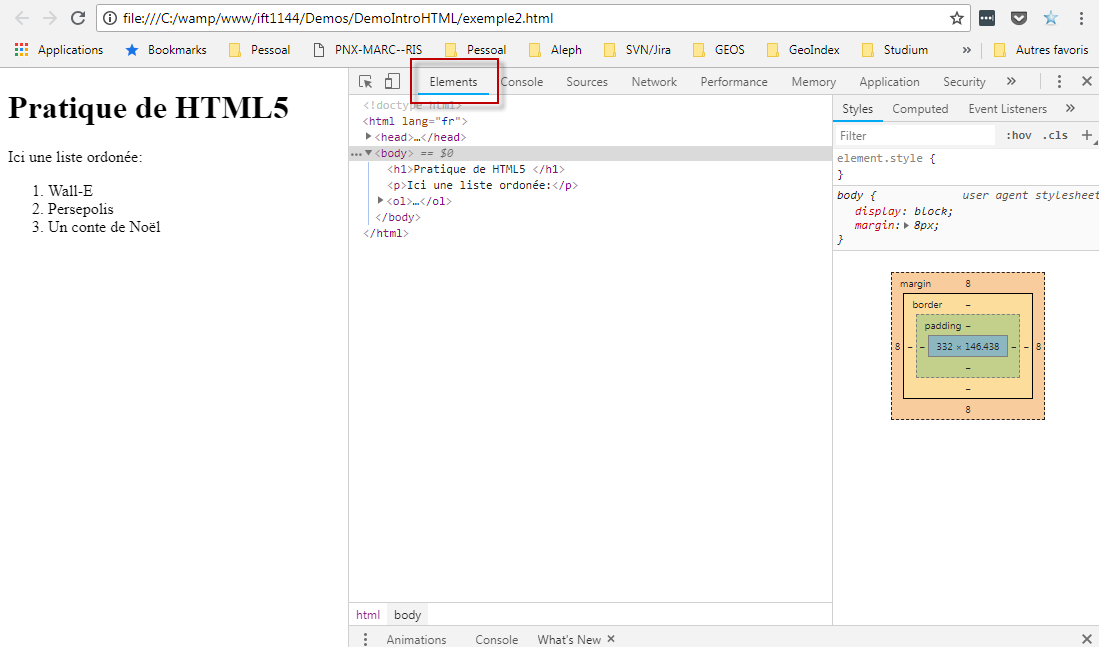This screenshot has width=1099, height=647.
Task: Open the Animations drawer tab
Action: (416, 639)
